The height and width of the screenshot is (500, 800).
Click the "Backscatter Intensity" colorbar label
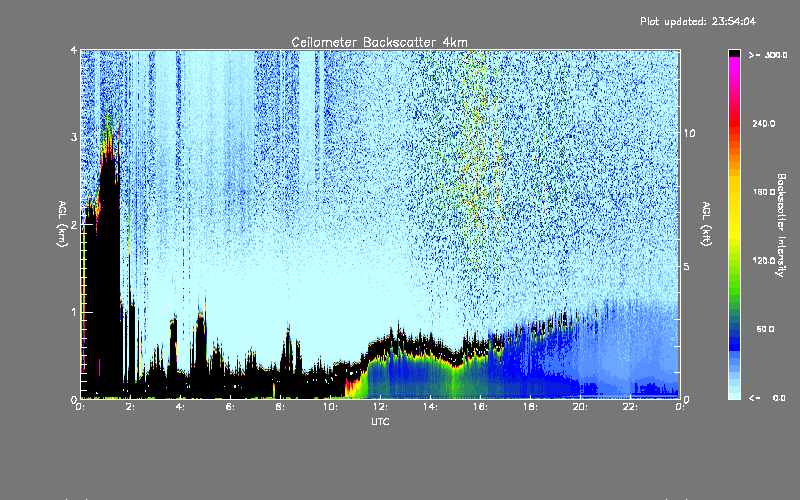pos(781,225)
